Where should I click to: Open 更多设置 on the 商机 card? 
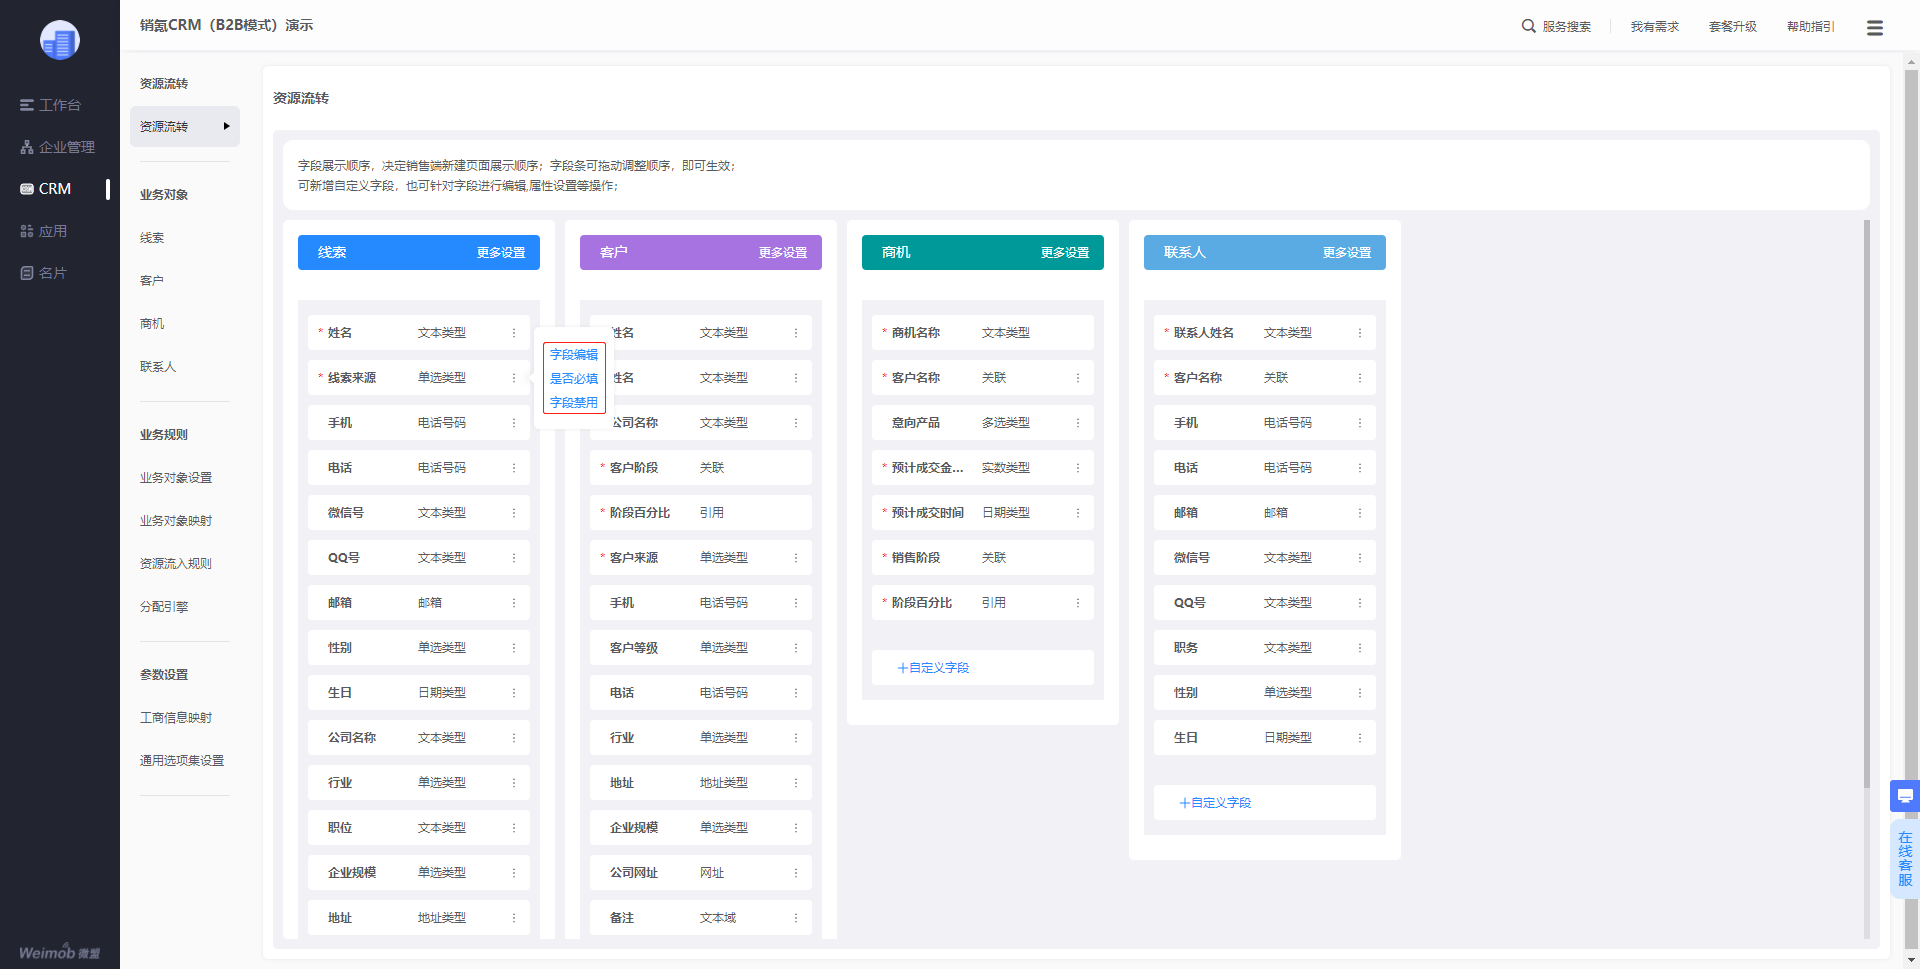[1065, 253]
